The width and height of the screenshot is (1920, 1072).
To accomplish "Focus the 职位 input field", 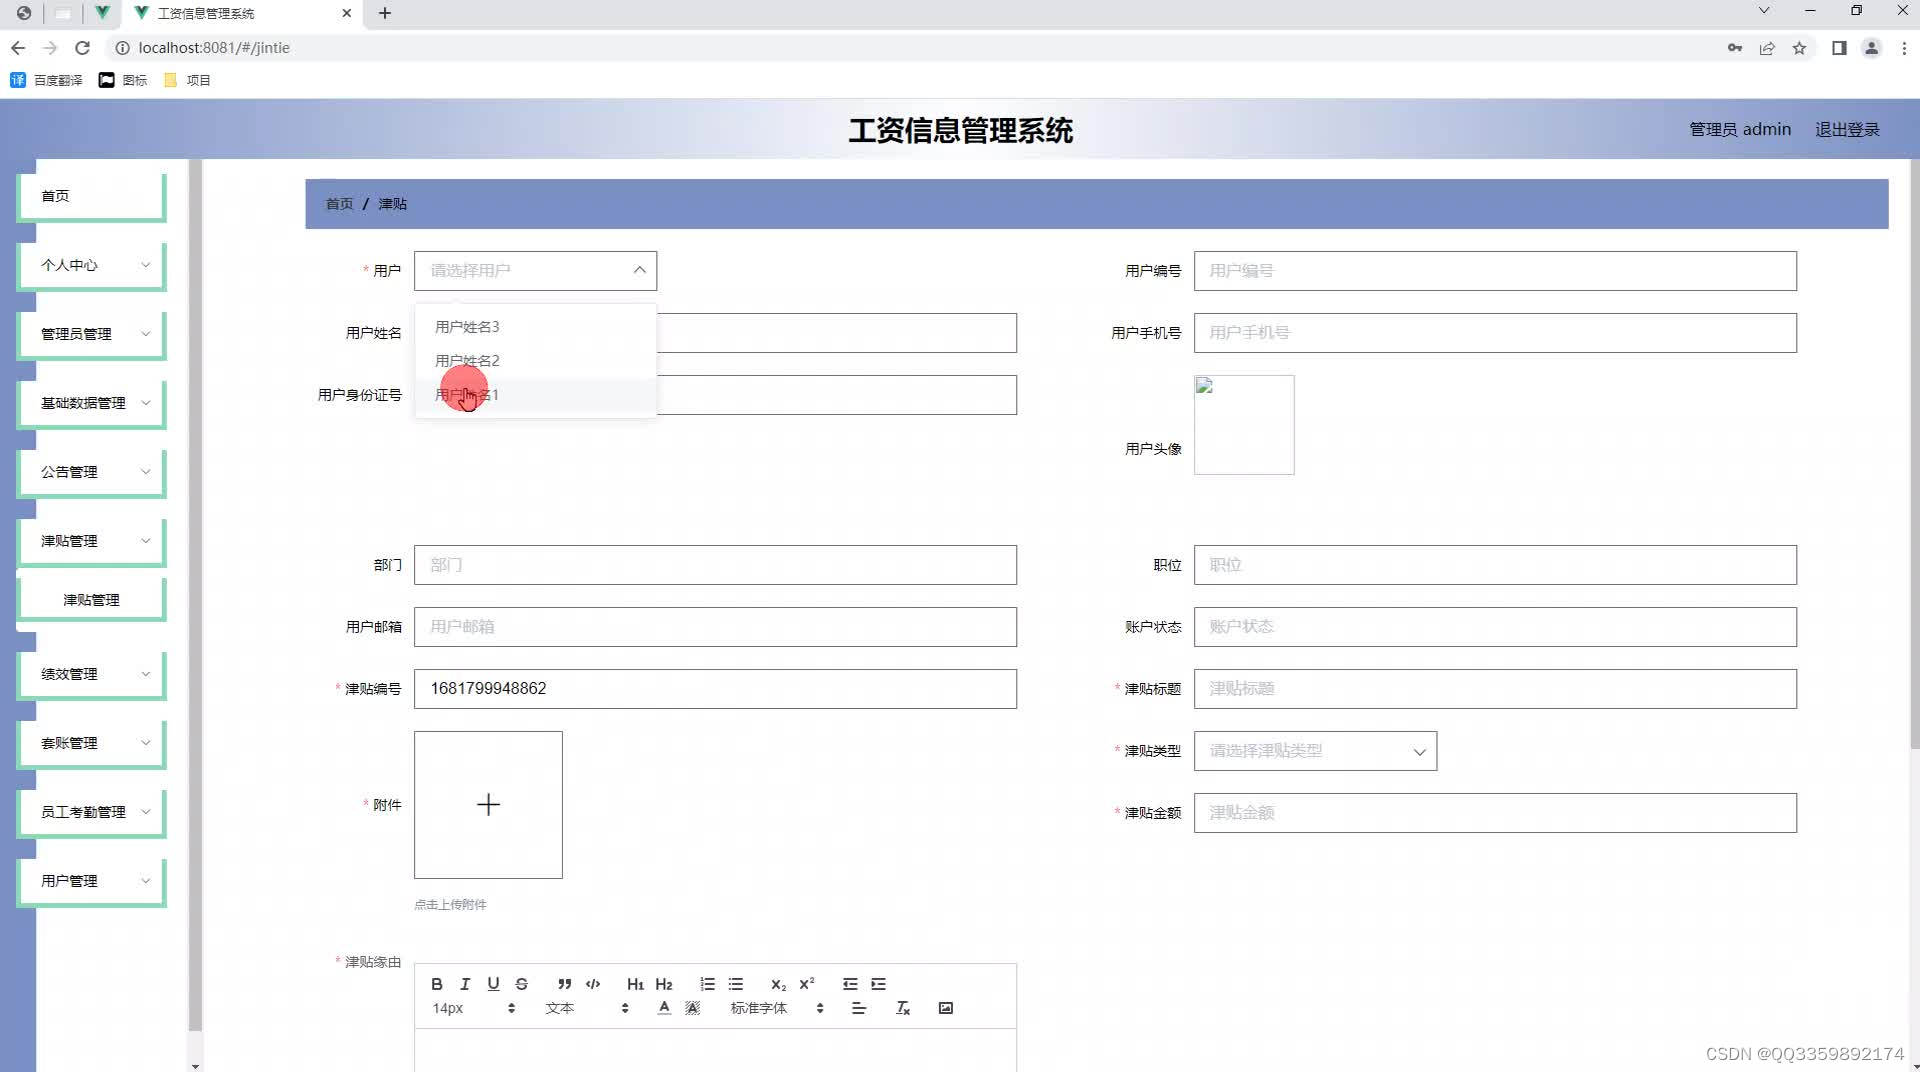I will (1495, 565).
